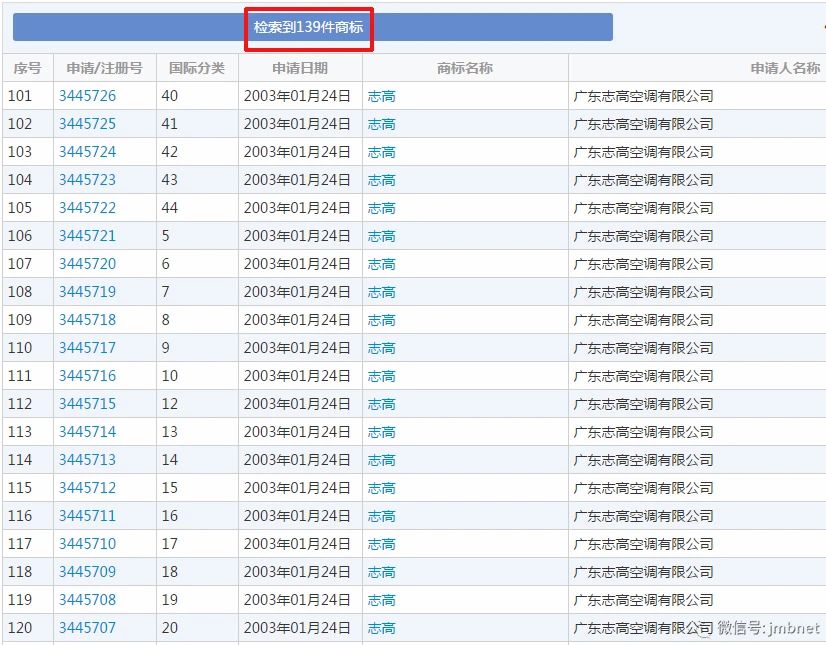Image resolution: width=826 pixels, height=645 pixels.
Task: Click applicant 广东志高空调有限公司 in row 101
Action: coord(643,96)
